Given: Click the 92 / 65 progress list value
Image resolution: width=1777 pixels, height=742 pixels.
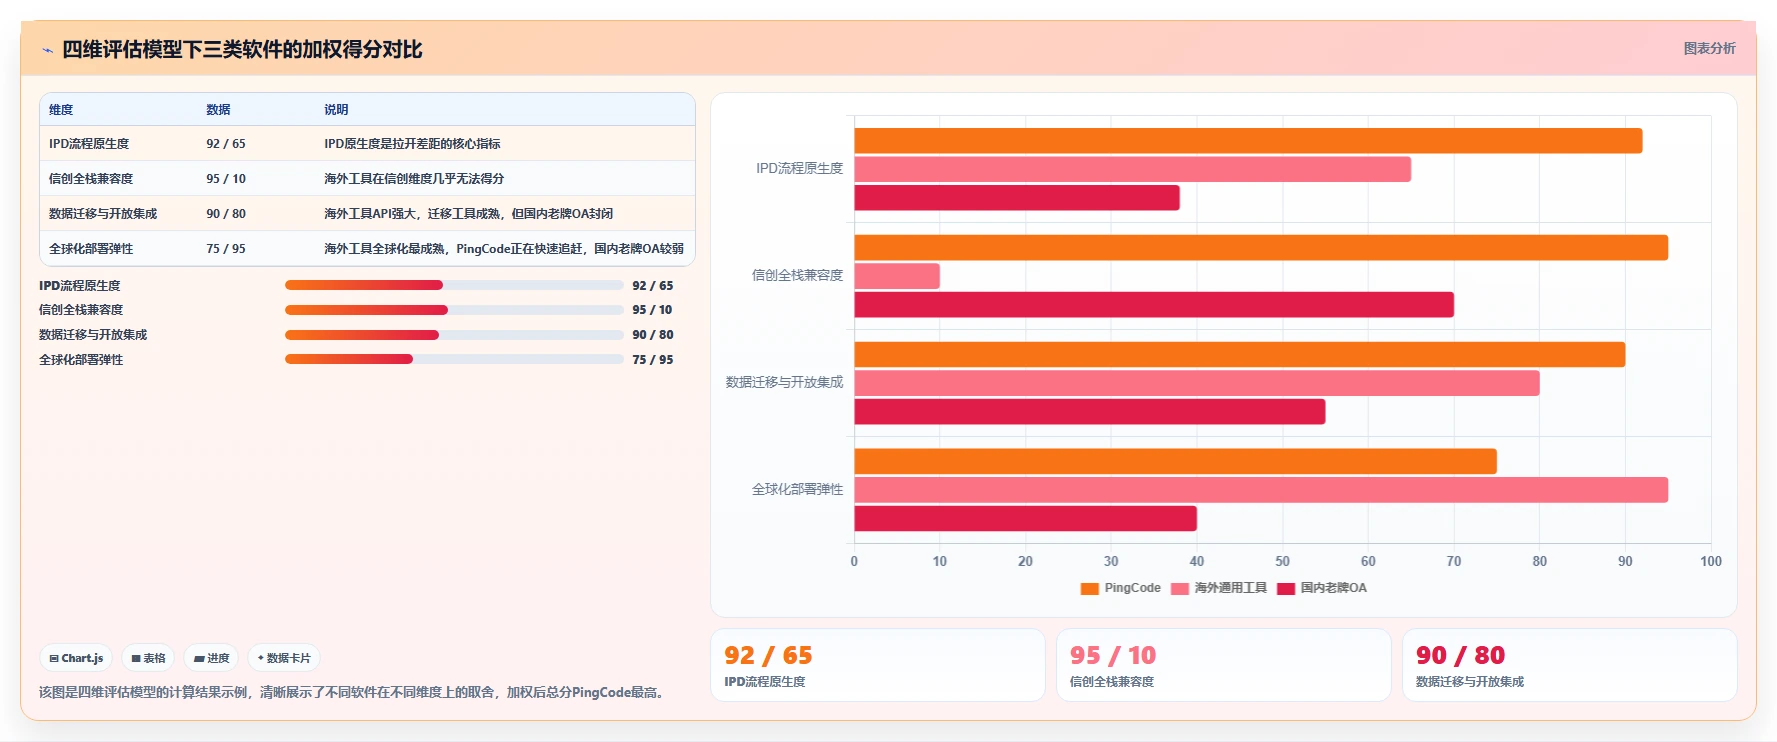Looking at the screenshot, I should click(x=653, y=286).
